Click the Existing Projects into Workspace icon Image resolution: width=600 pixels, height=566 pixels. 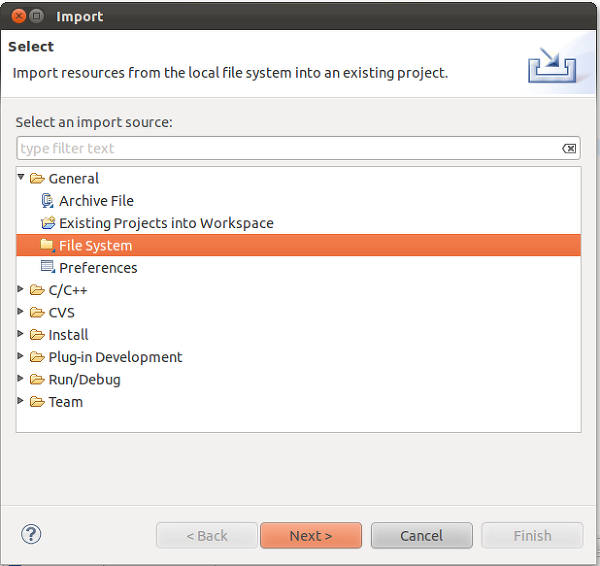click(x=48, y=223)
